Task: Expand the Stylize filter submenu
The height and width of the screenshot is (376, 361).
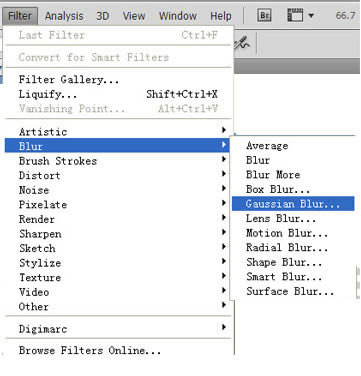Action: point(117,263)
